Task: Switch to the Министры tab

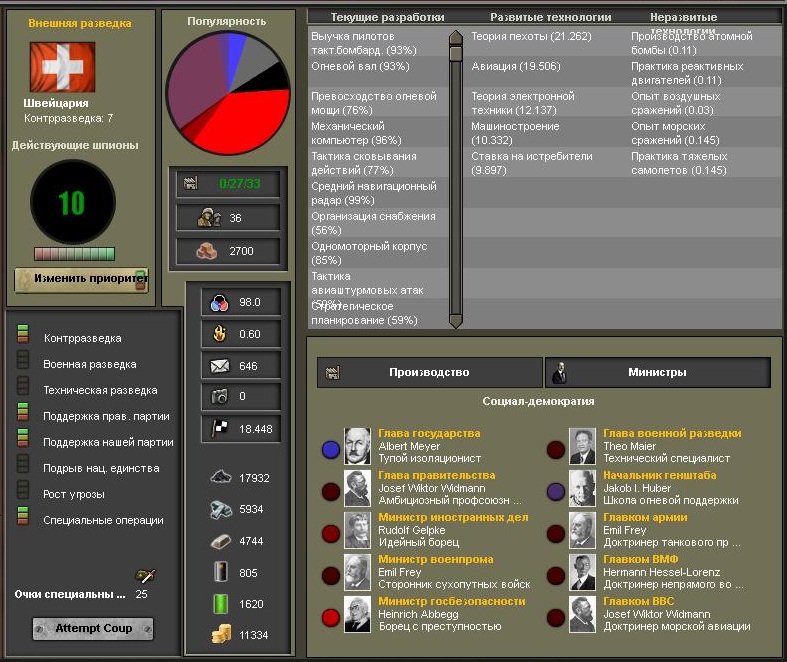Action: click(657, 372)
